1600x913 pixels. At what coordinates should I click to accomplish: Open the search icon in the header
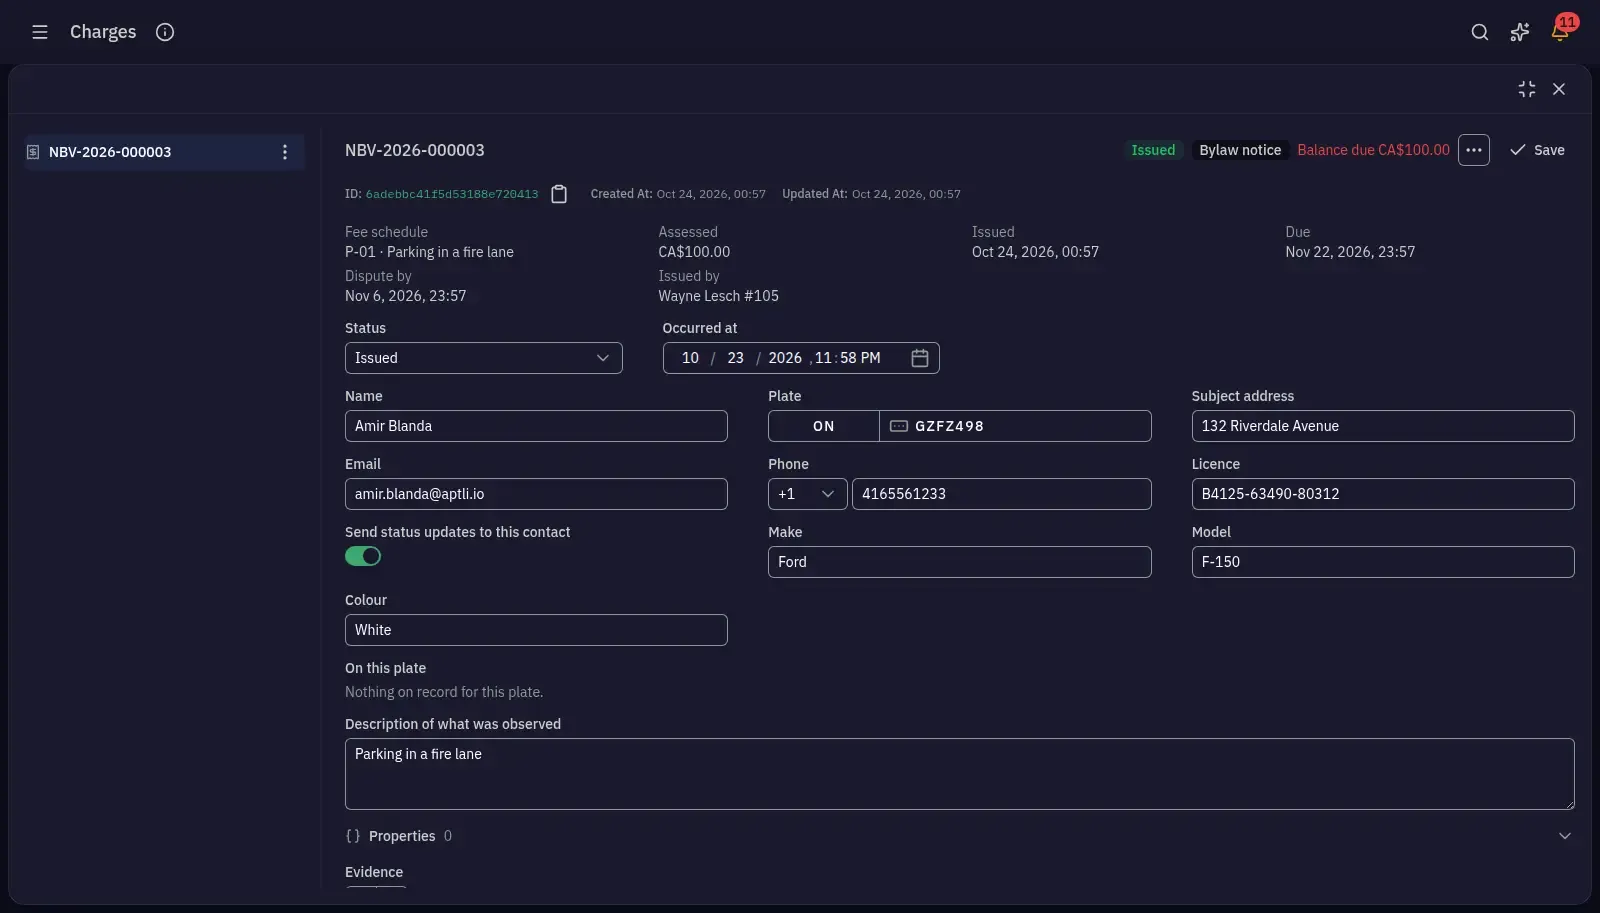point(1480,32)
